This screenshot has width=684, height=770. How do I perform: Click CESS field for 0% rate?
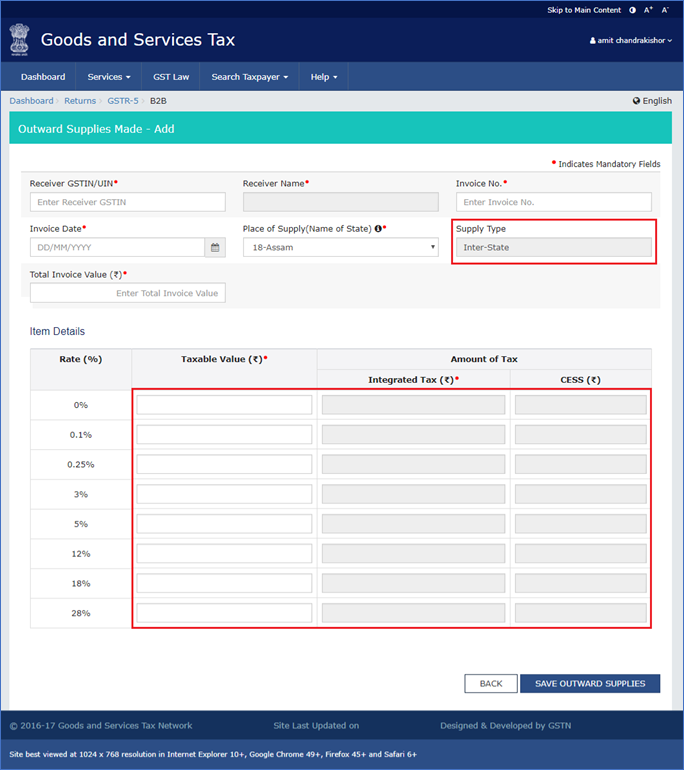click(x=580, y=405)
